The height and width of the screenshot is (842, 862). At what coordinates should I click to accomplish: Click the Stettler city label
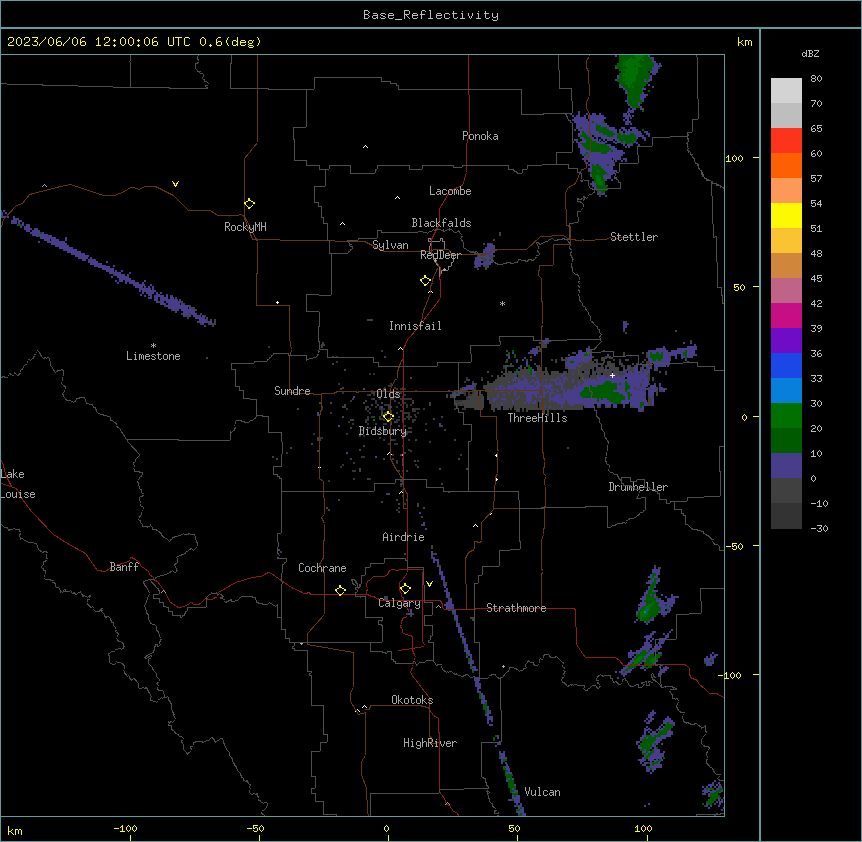click(634, 237)
